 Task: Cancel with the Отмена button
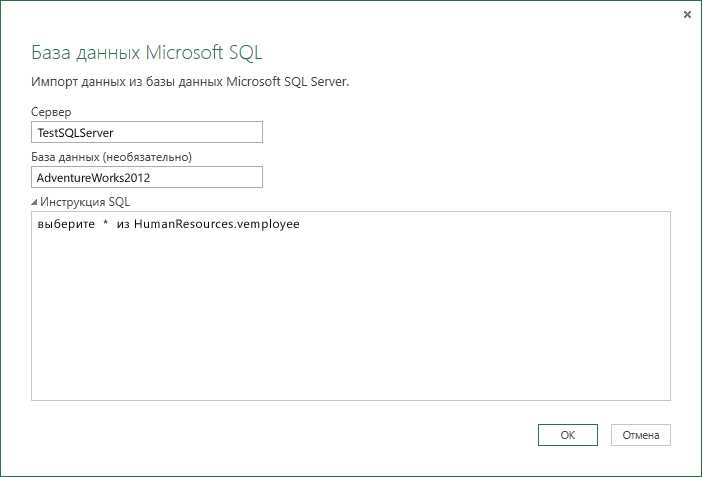click(x=641, y=435)
